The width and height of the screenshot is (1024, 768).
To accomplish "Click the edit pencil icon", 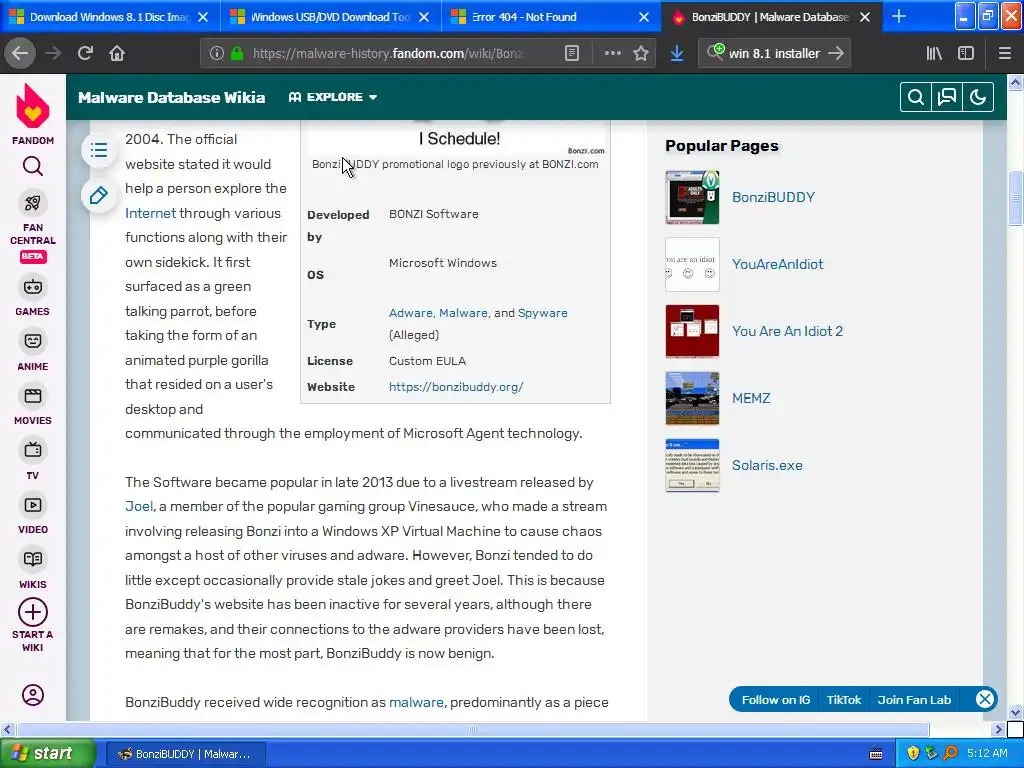I will coord(99,195).
